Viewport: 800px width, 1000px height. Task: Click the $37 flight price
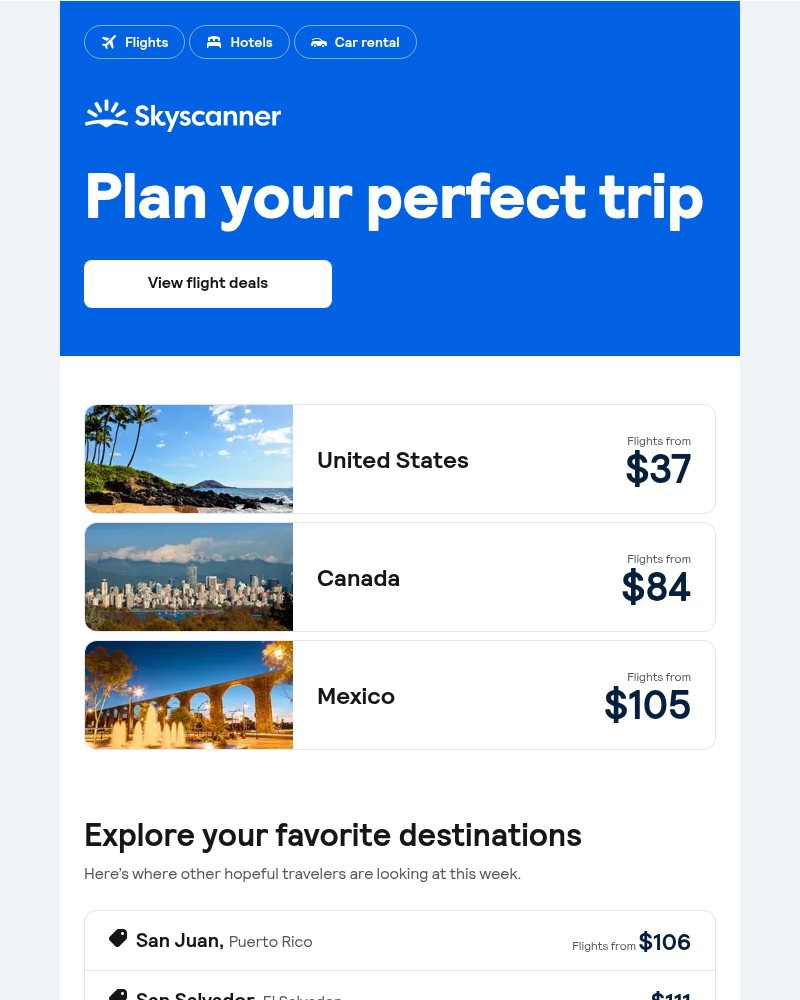pyautogui.click(x=658, y=469)
